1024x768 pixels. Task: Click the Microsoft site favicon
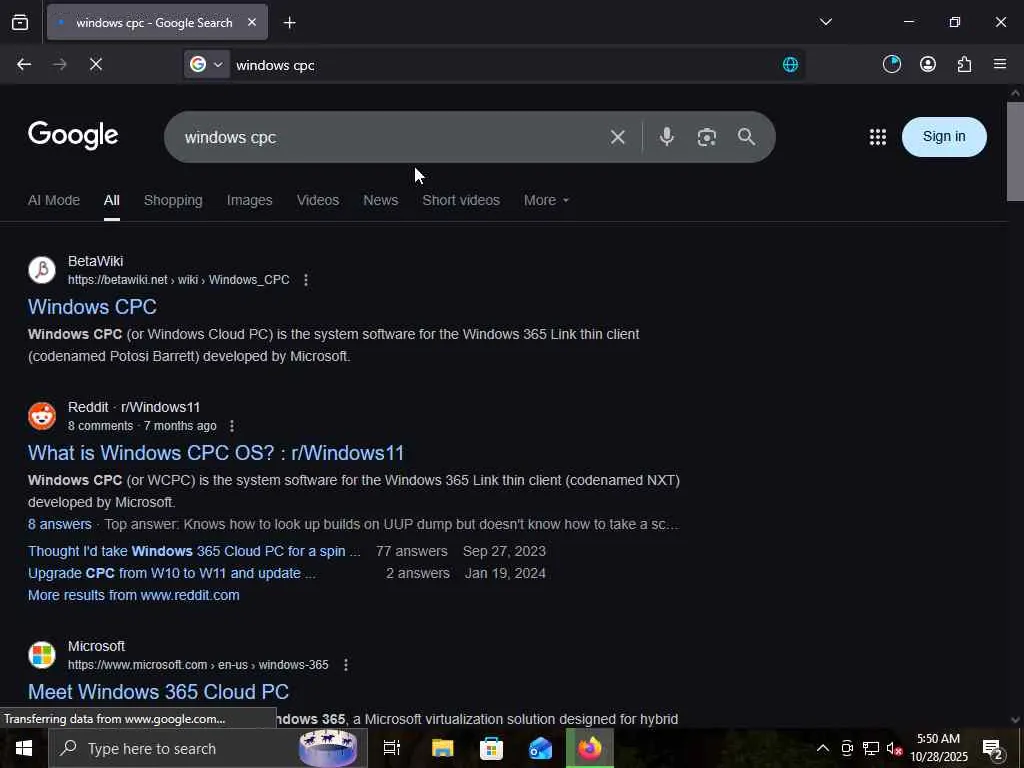tap(42, 655)
